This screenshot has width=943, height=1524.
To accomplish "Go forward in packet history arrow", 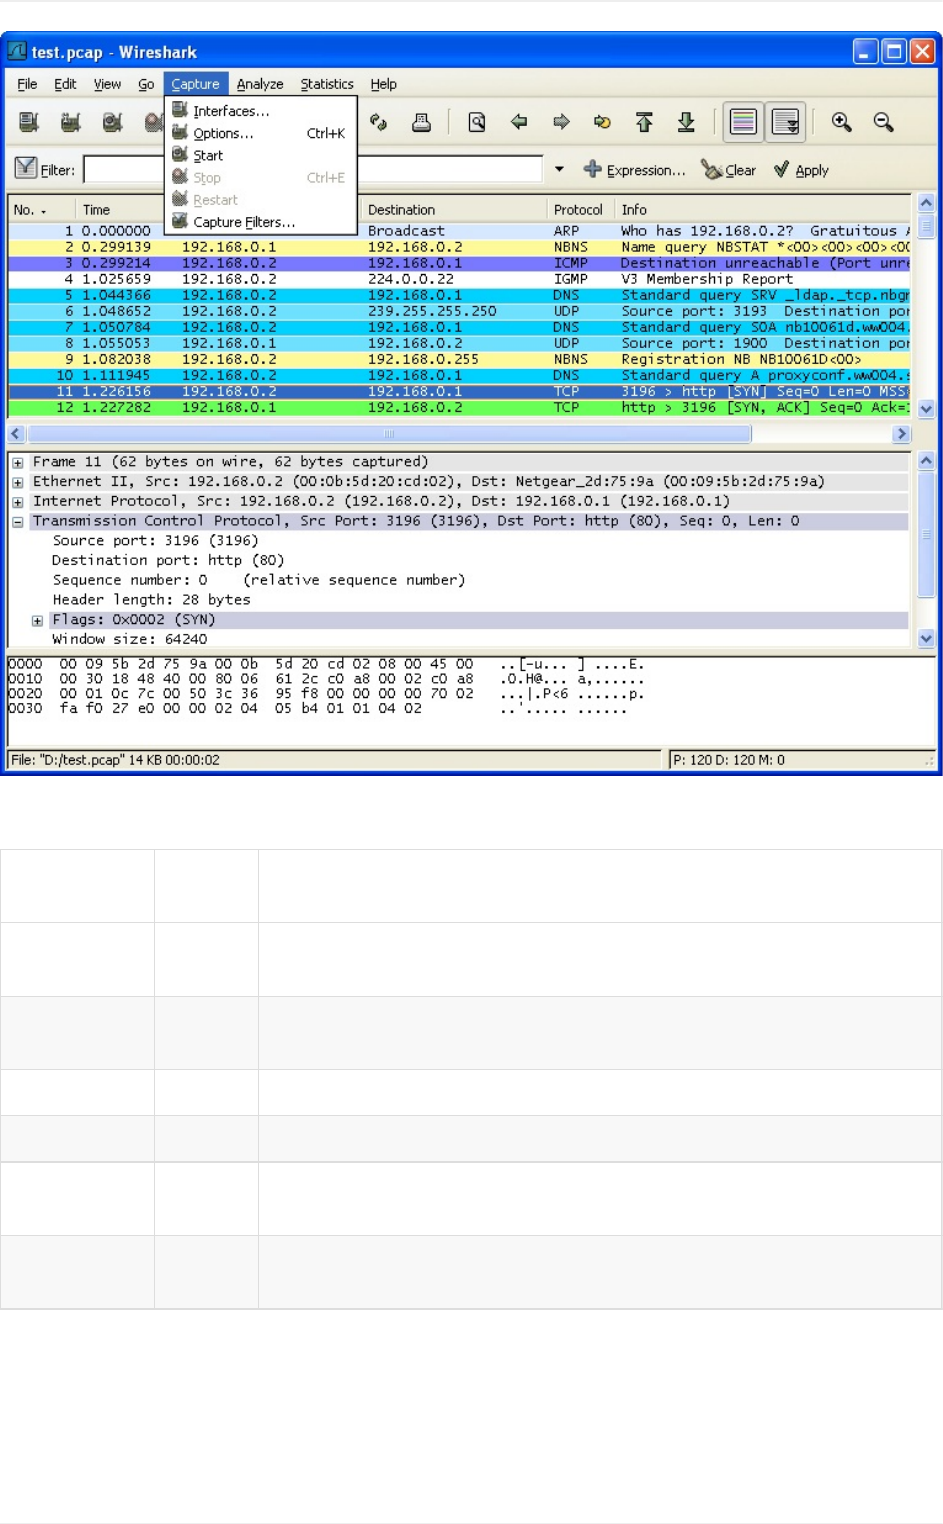I will pyautogui.click(x=561, y=122).
